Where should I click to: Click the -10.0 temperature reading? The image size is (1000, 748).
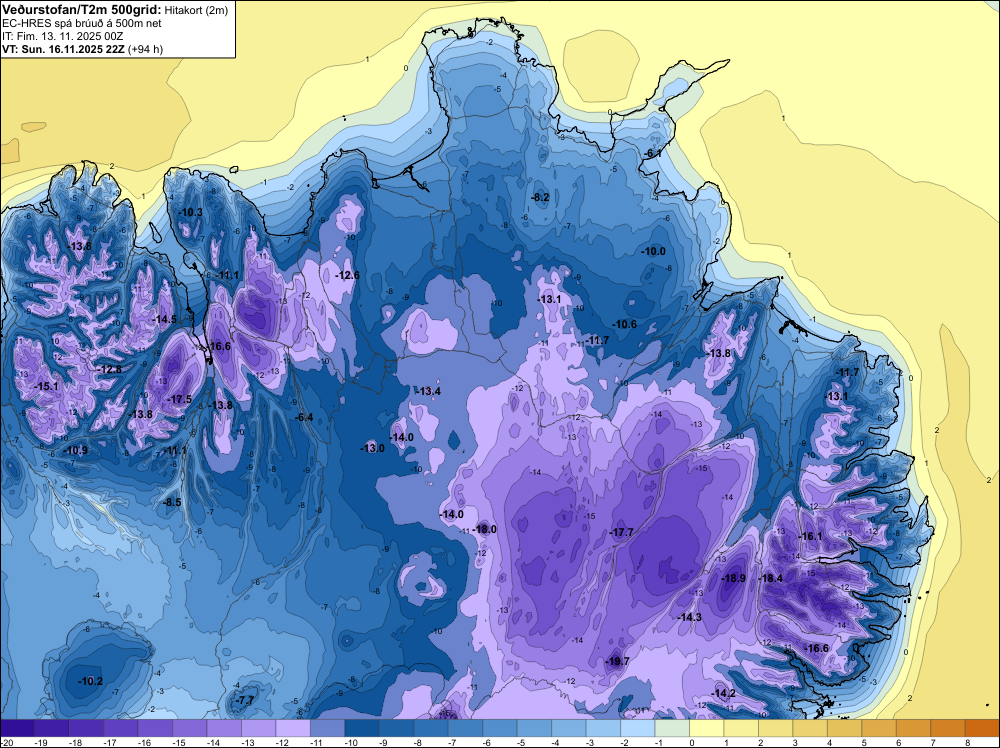coord(653,251)
